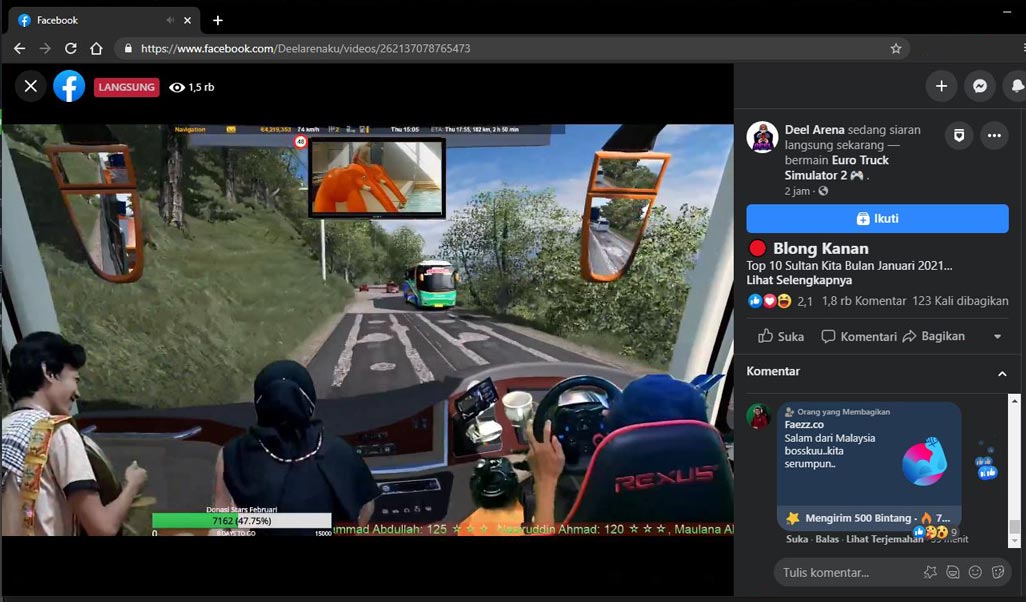
Task: Bookmark page with star icon
Action: (x=896, y=48)
